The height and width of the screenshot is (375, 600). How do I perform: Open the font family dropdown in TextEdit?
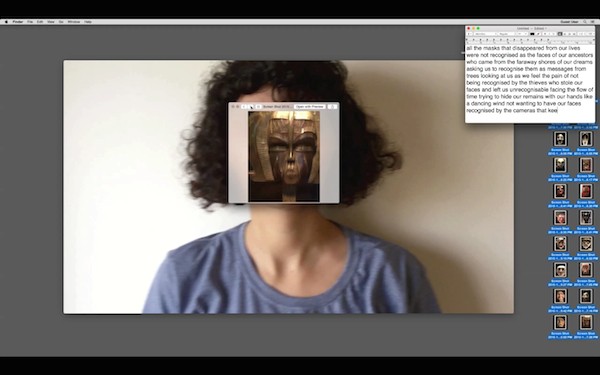pos(485,34)
